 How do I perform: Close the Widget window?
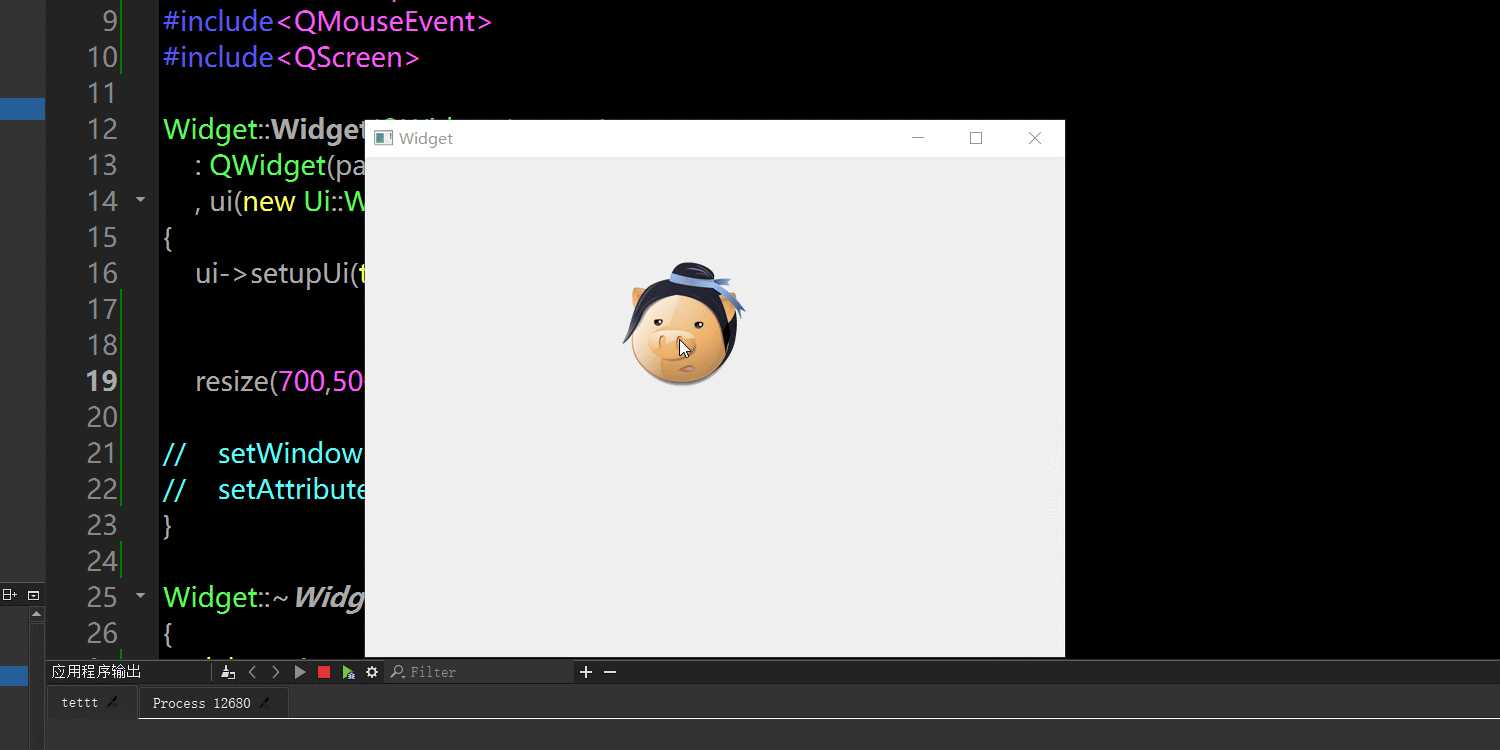(1035, 138)
